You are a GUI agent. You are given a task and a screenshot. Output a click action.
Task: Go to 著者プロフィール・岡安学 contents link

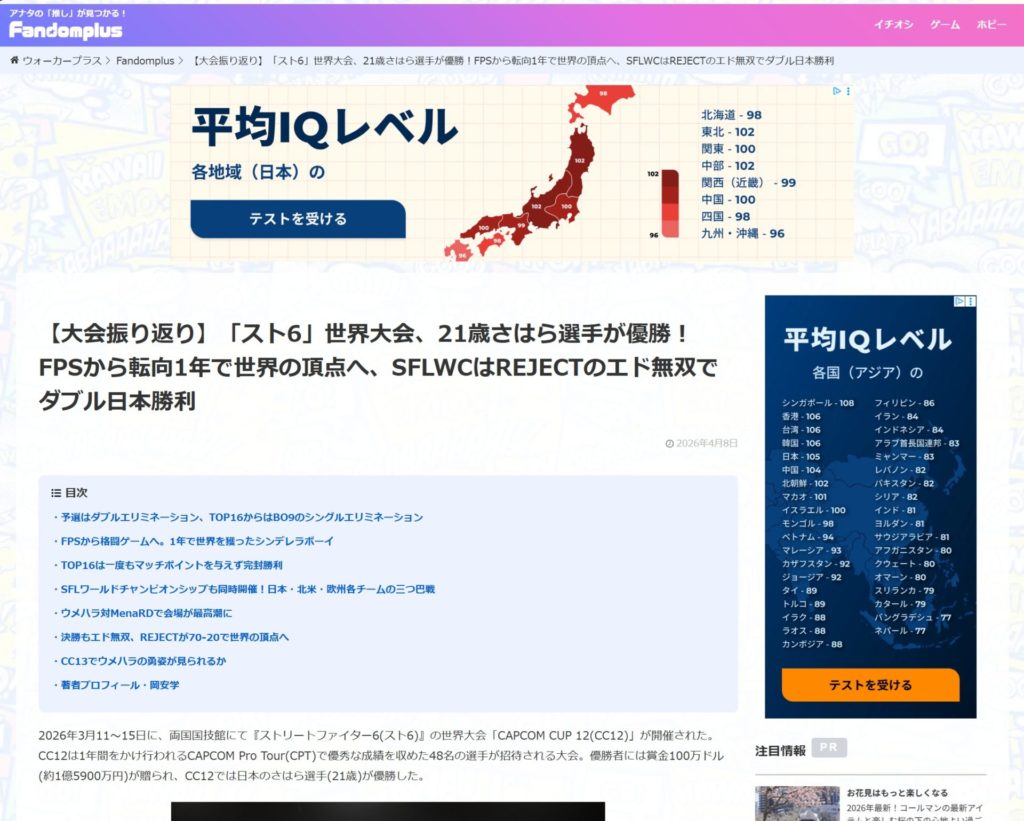pyautogui.click(x=119, y=685)
